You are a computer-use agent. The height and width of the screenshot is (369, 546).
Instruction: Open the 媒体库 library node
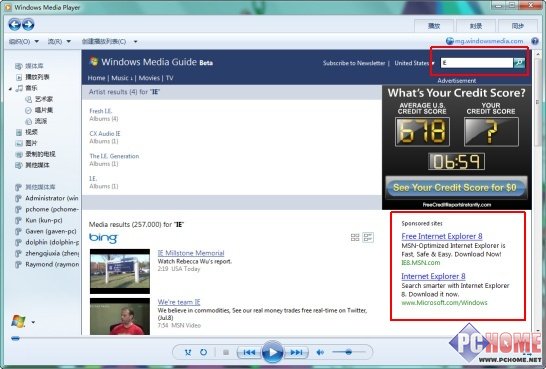[x=34, y=66]
